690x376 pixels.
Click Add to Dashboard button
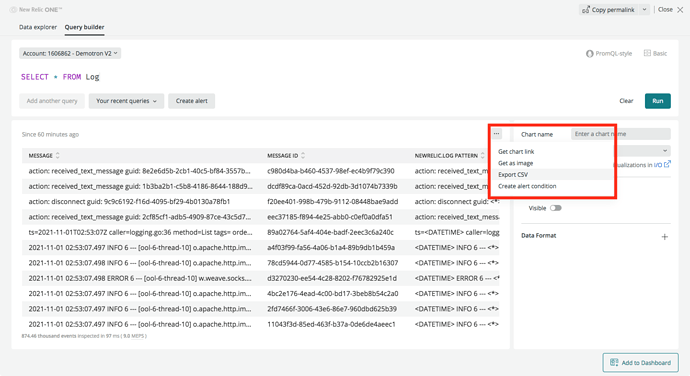[x=640, y=362]
